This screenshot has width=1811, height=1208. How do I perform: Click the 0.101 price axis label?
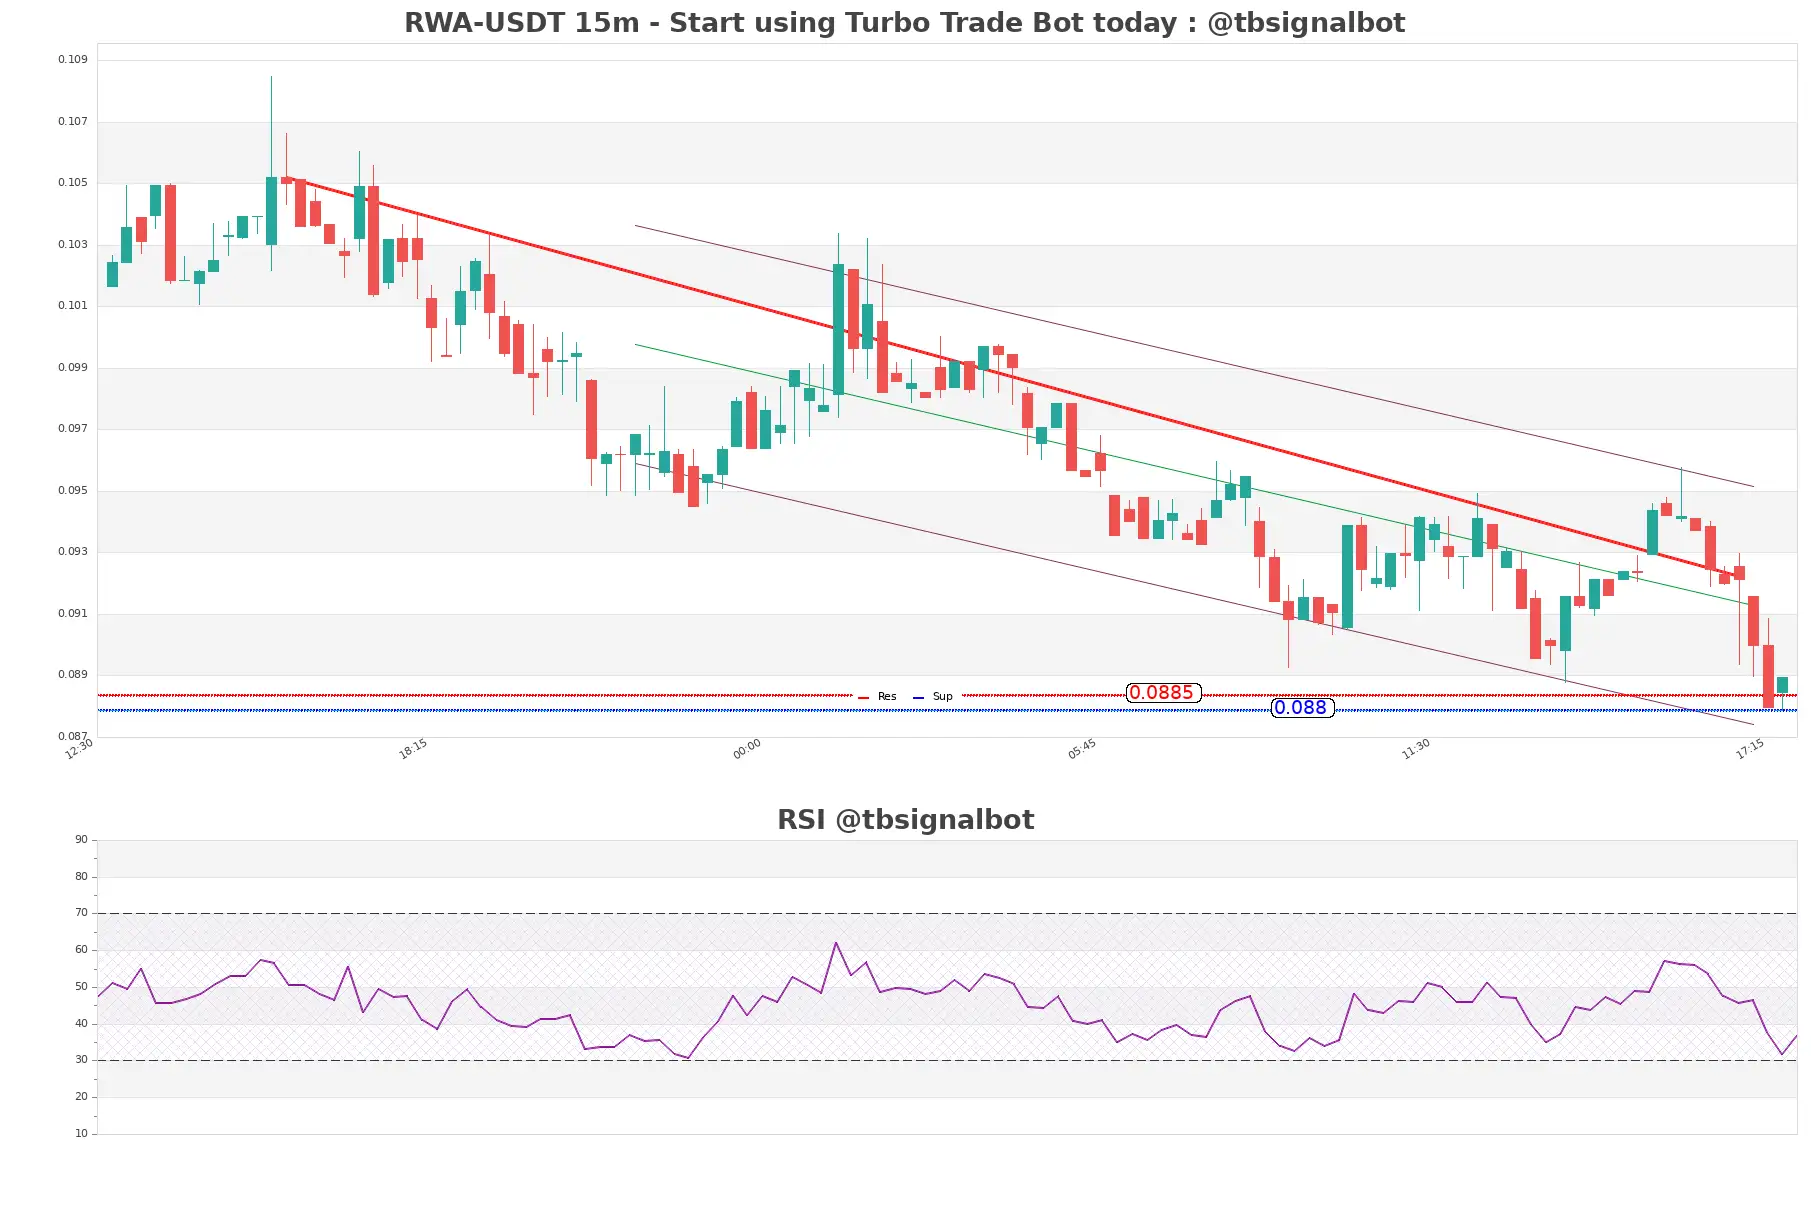pyautogui.click(x=73, y=306)
